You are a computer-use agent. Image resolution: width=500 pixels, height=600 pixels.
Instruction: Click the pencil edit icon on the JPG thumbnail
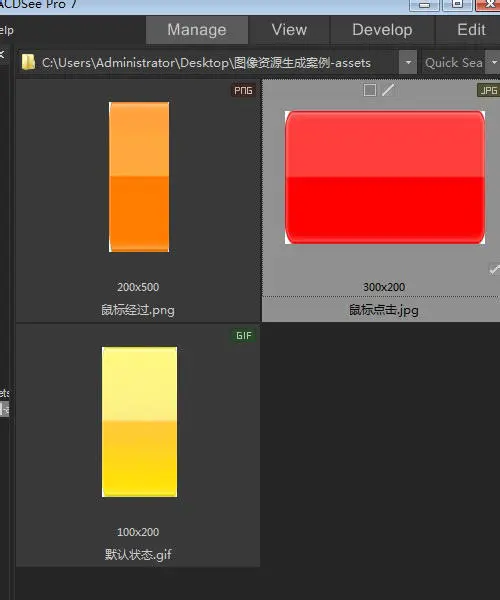tap(388, 90)
